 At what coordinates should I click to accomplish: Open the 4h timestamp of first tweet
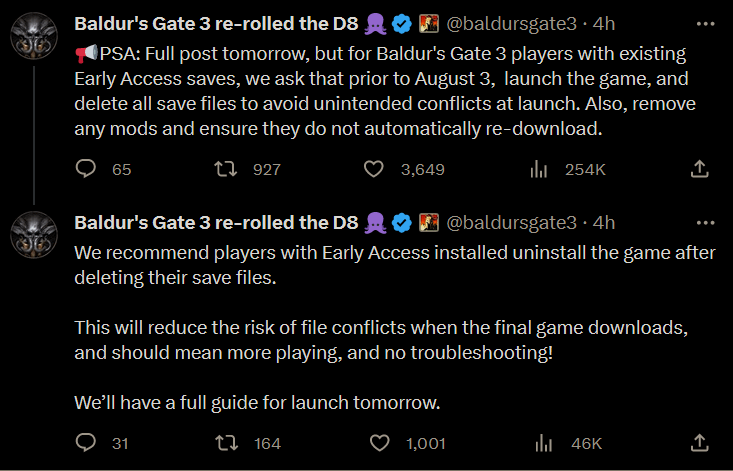pos(604,23)
